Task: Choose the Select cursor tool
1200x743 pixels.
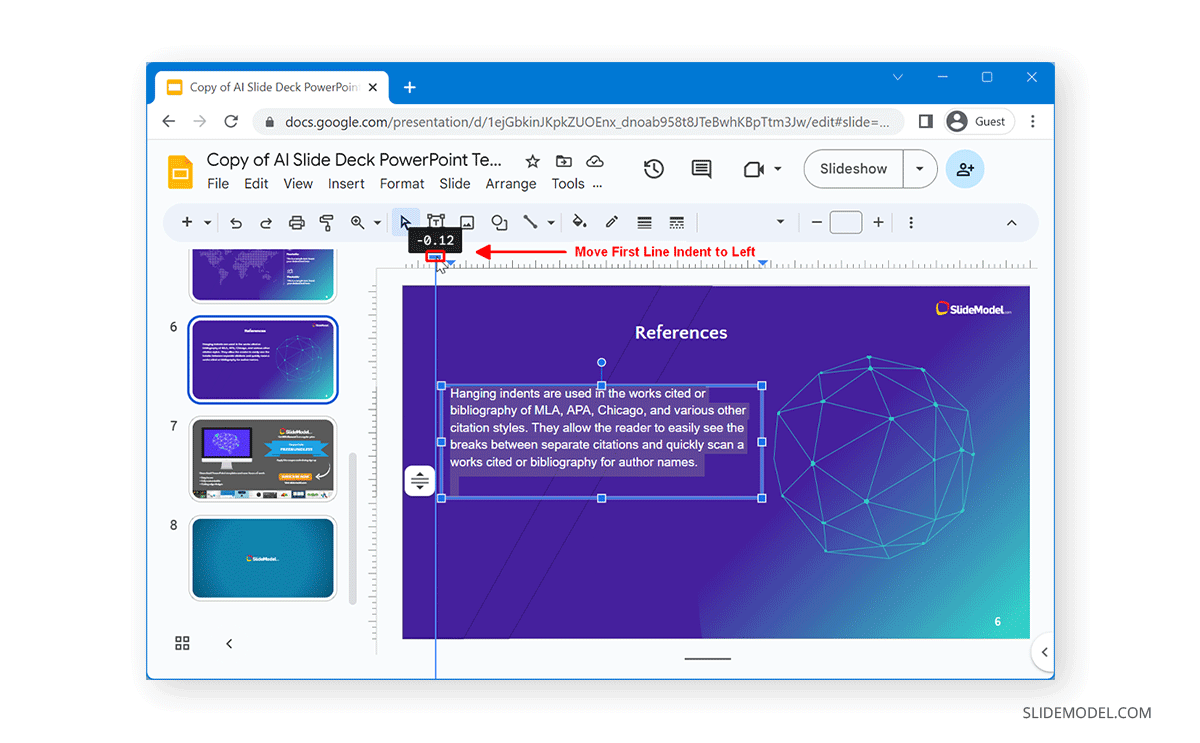Action: [x=405, y=222]
